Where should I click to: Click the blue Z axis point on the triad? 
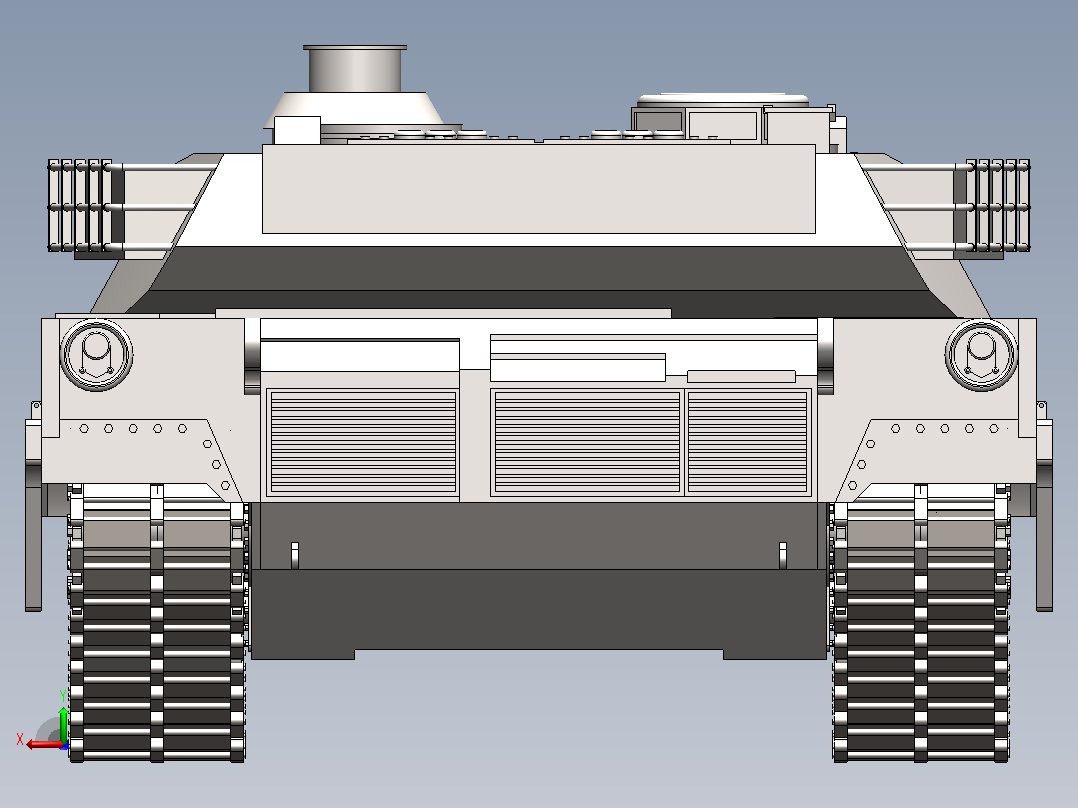(x=65, y=745)
